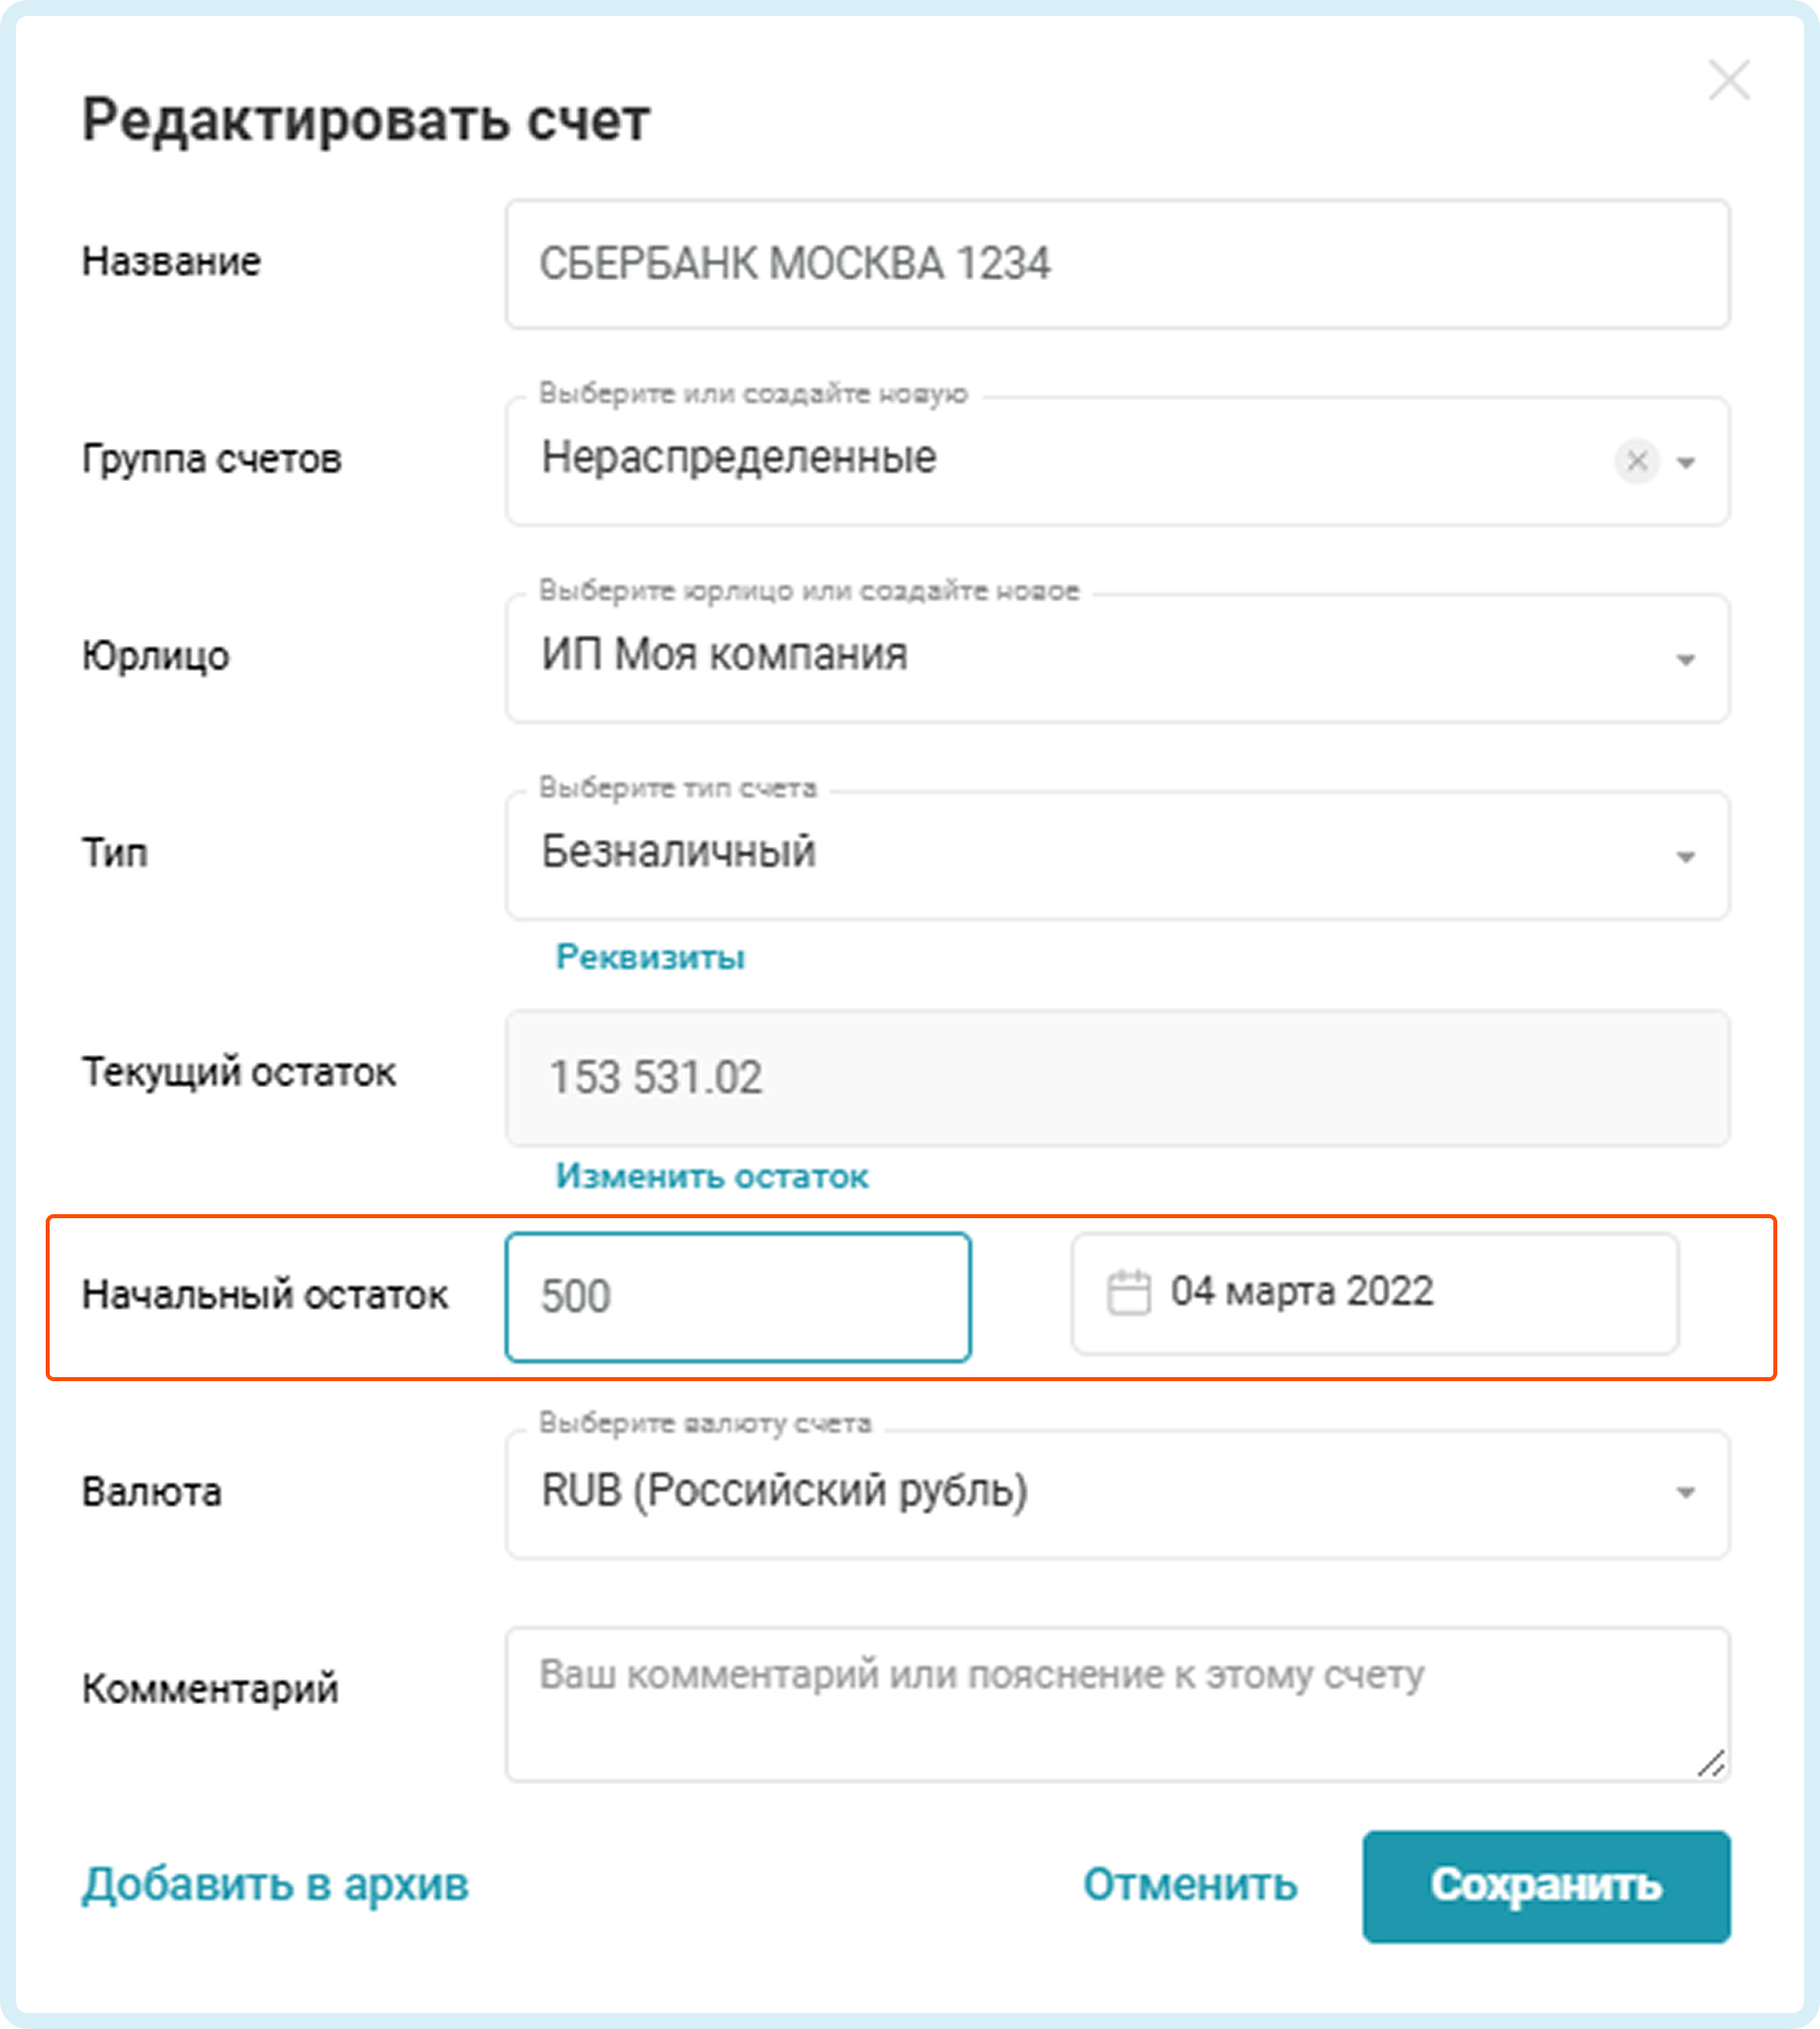Click into the Комментарий text area
The width and height of the screenshot is (1820, 2029).
[1116, 1704]
